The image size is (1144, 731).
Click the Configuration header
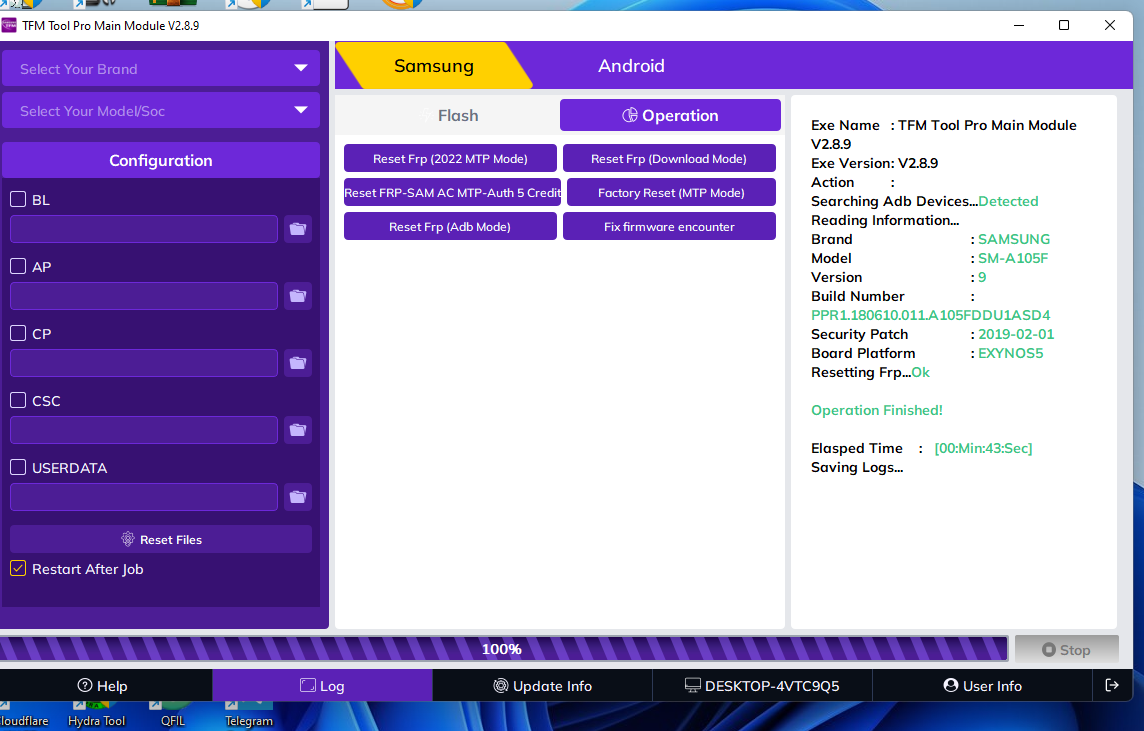161,160
